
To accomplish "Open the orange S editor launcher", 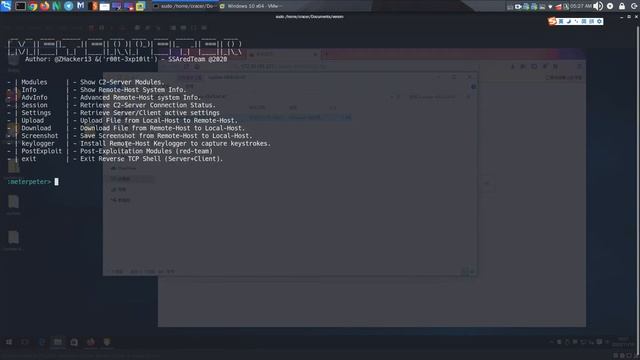I will [x=93, y=6].
